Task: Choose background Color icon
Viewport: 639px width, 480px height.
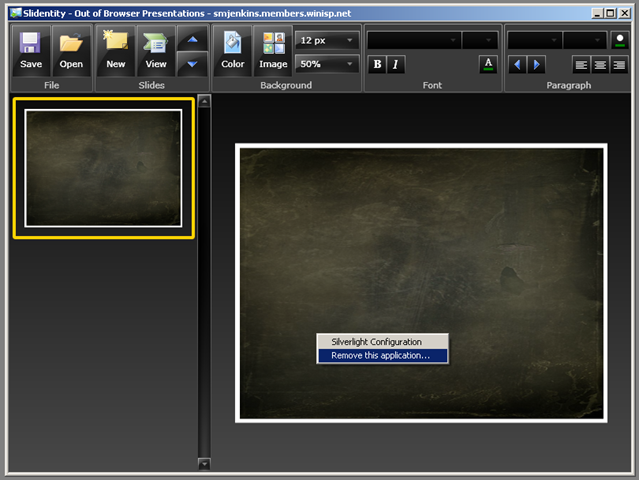Action: [x=233, y=51]
